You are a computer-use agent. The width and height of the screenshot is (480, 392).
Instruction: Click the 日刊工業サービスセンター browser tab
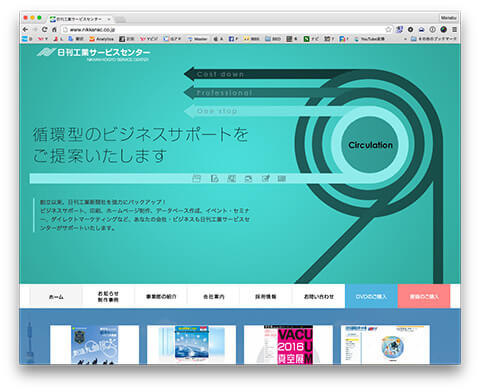pyautogui.click(x=80, y=19)
